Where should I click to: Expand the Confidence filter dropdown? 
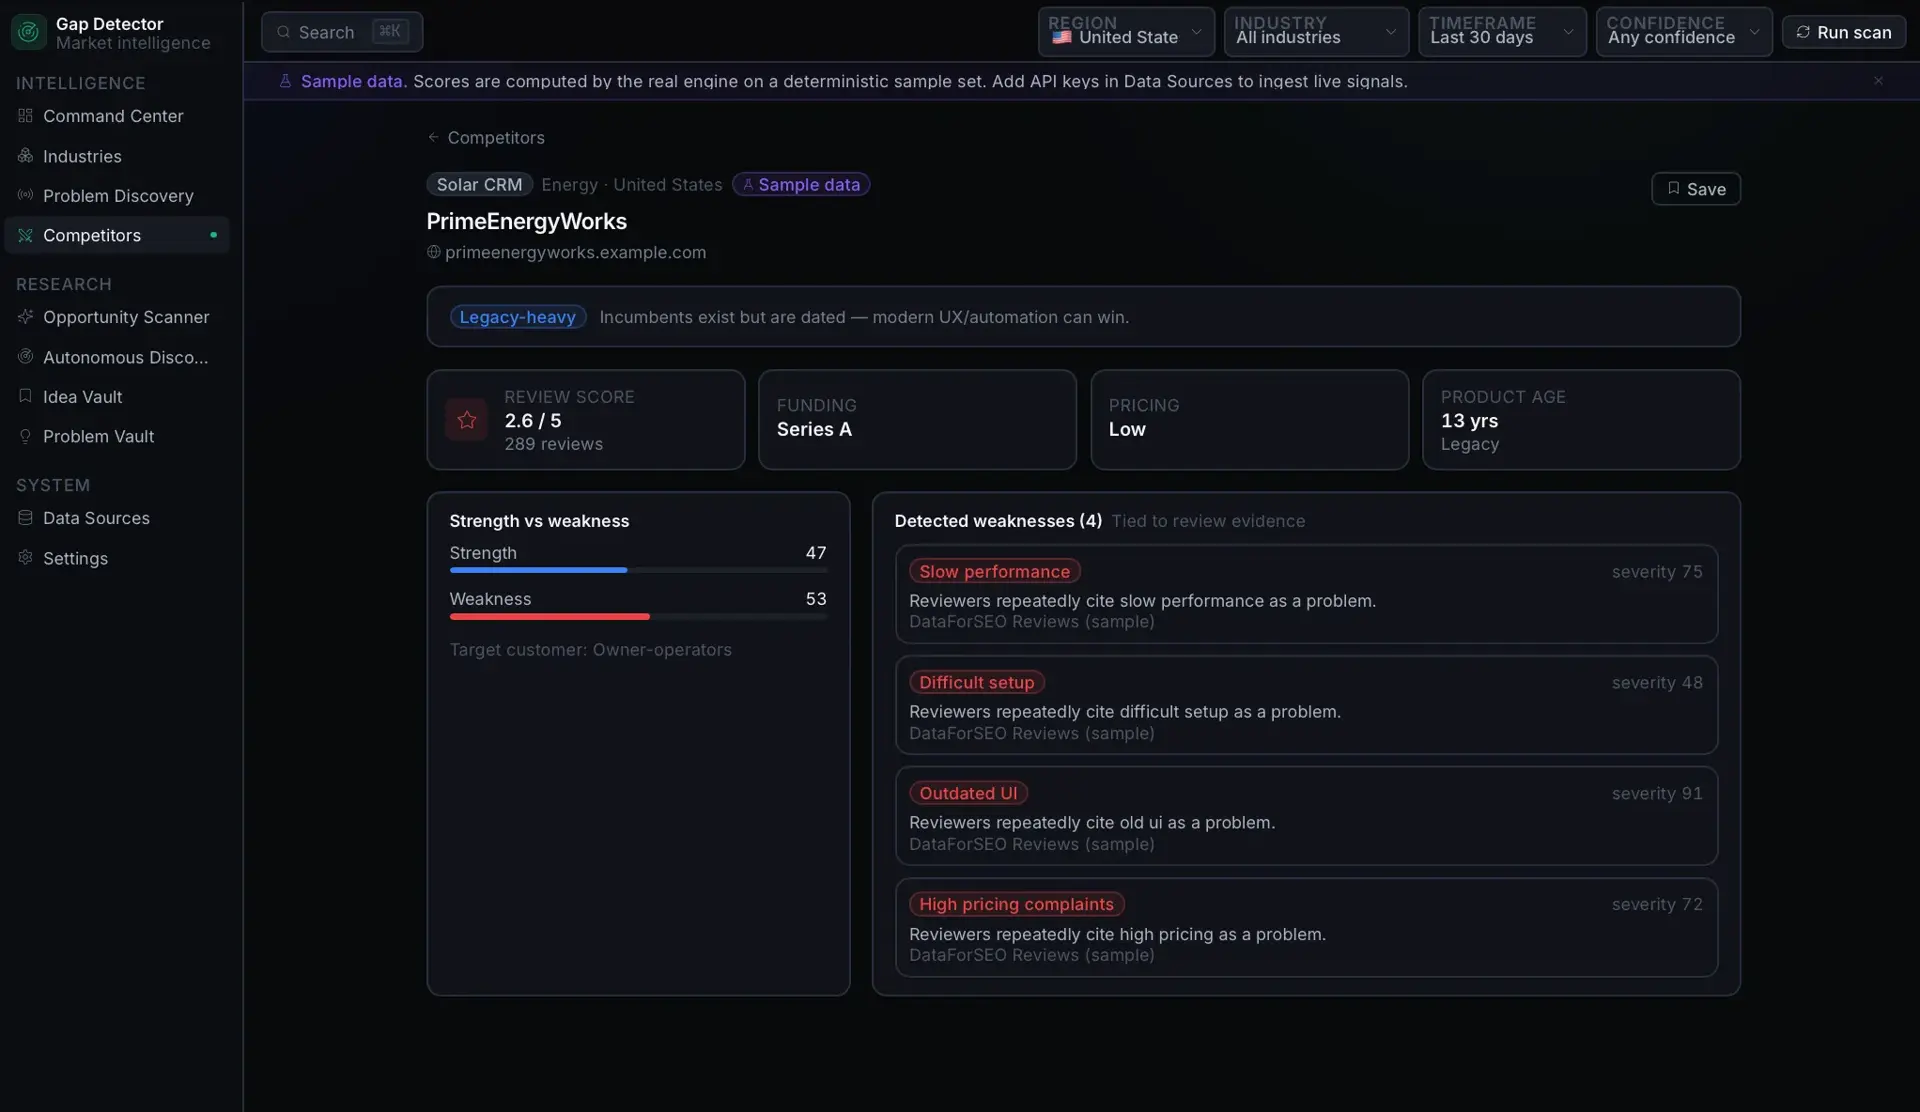(x=1684, y=32)
